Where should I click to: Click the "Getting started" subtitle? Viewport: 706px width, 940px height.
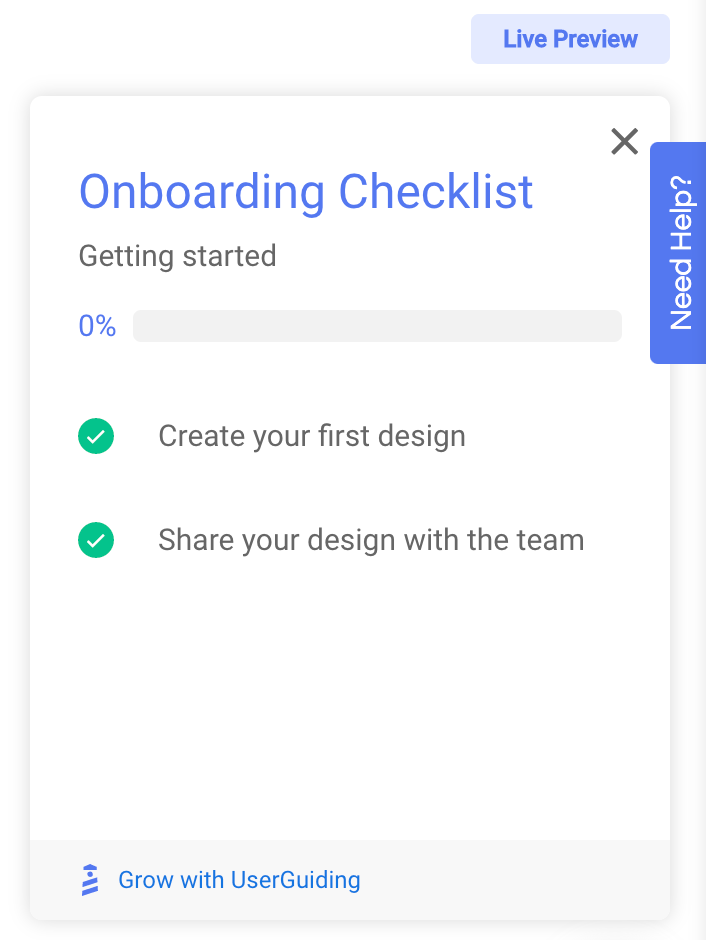pyautogui.click(x=177, y=256)
